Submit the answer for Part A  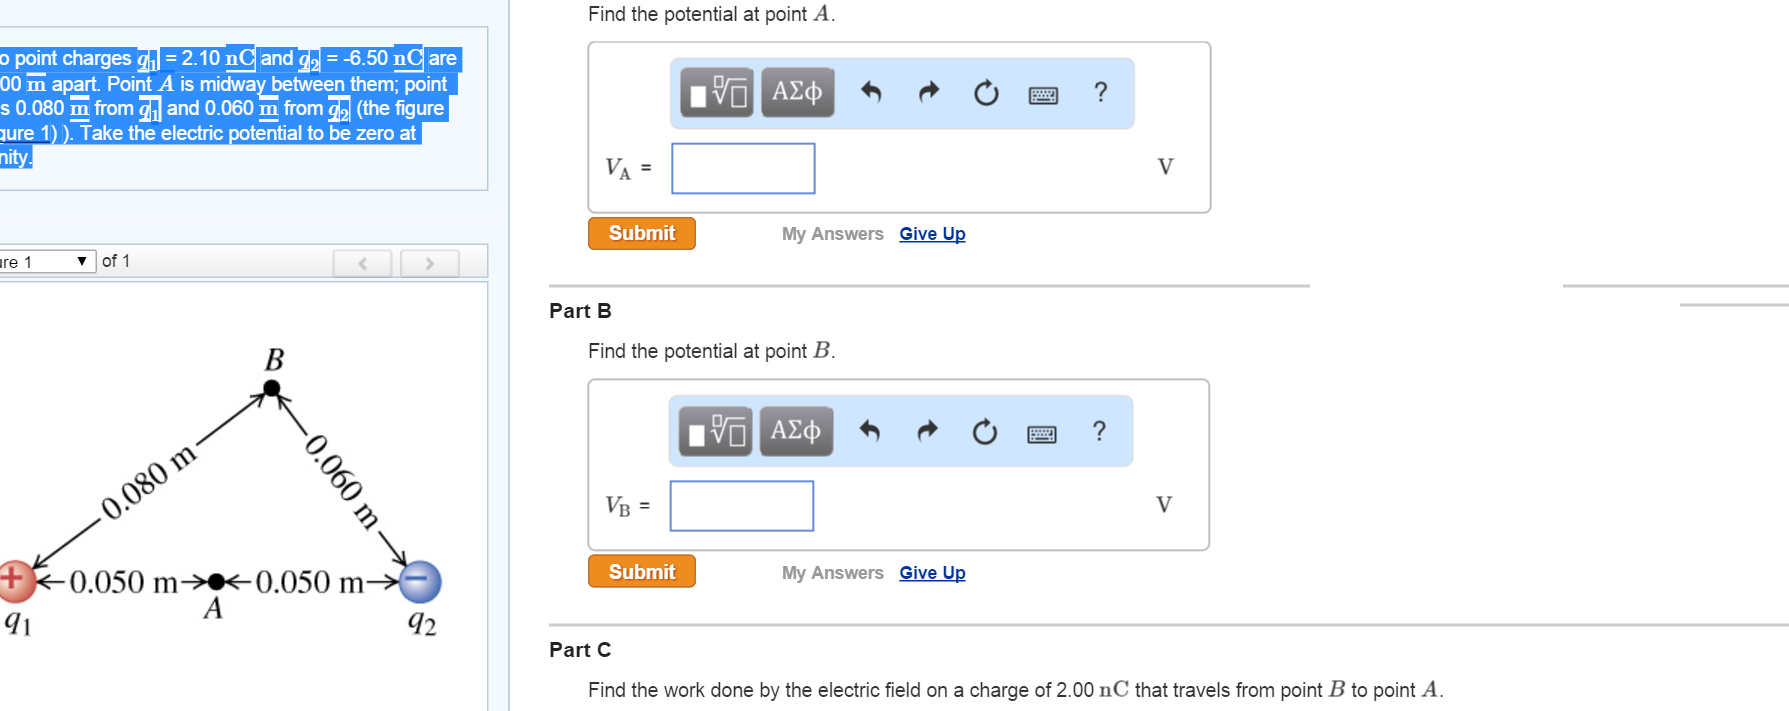pos(641,233)
